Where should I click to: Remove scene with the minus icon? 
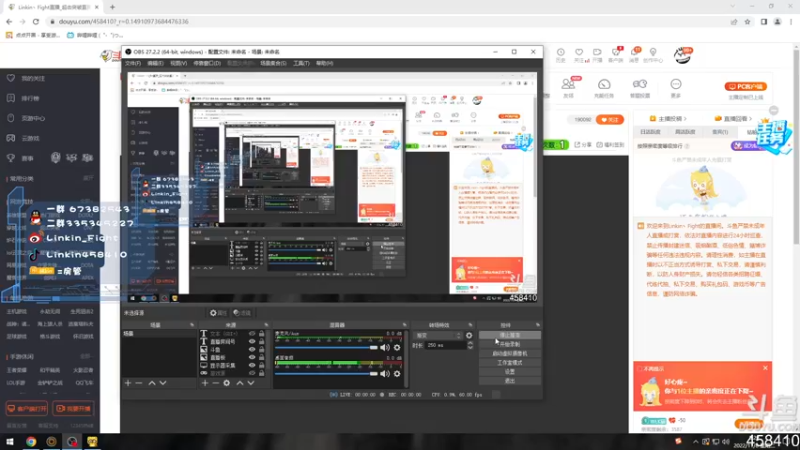[x=139, y=383]
